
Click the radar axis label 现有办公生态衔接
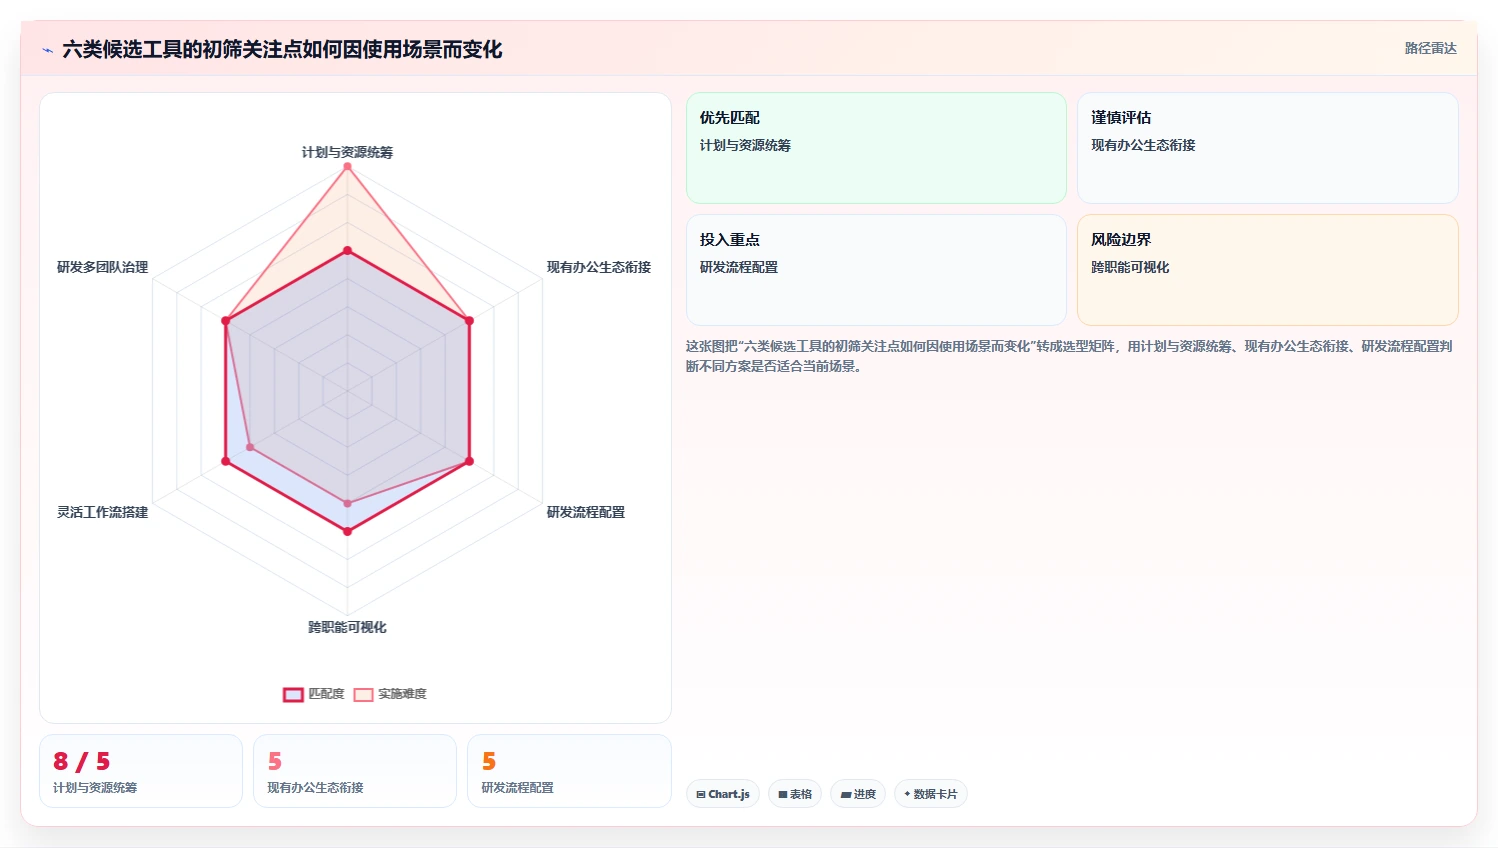pyautogui.click(x=598, y=267)
